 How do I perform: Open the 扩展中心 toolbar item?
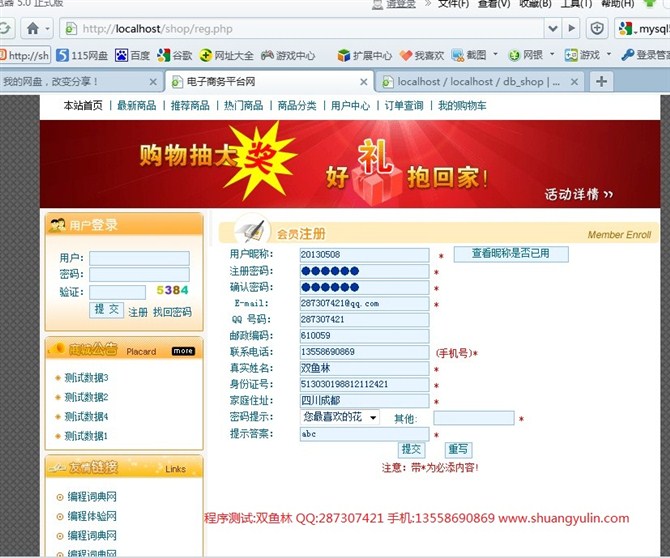[x=364, y=55]
